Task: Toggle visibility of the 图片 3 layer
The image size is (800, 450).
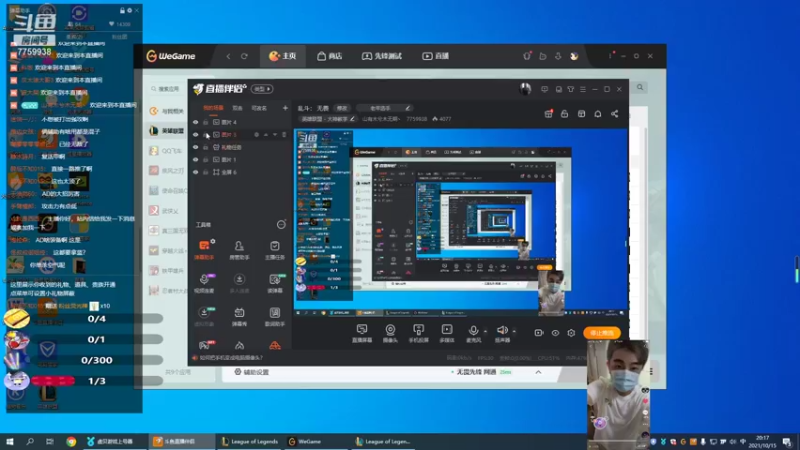Action: point(195,135)
